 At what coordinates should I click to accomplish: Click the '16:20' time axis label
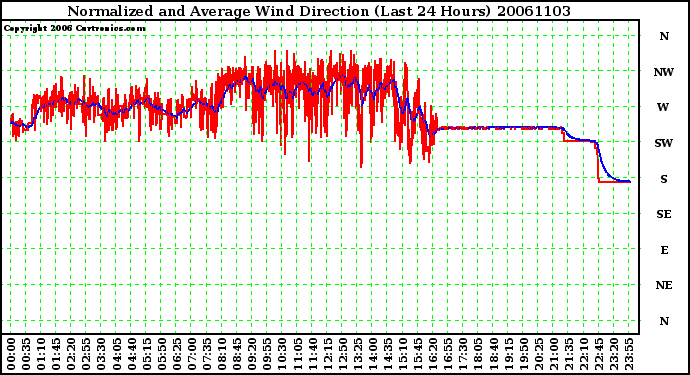point(433,354)
